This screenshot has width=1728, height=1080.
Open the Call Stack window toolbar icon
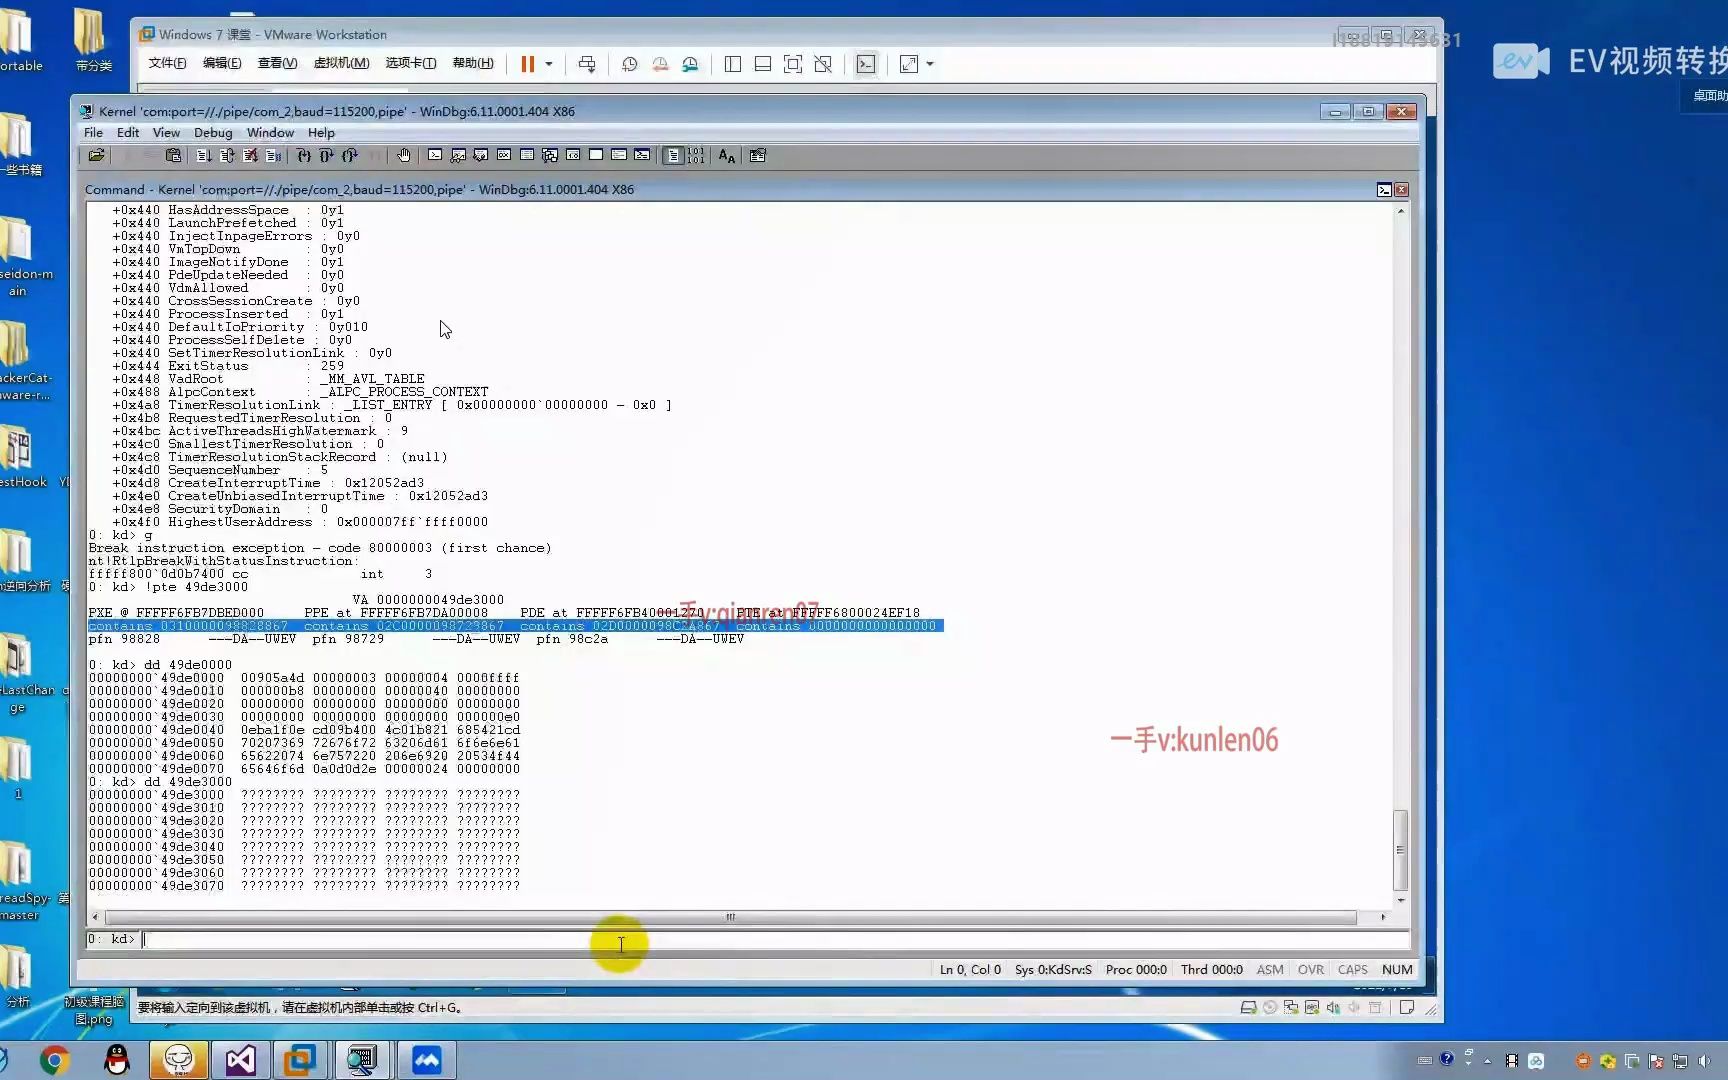click(x=550, y=155)
